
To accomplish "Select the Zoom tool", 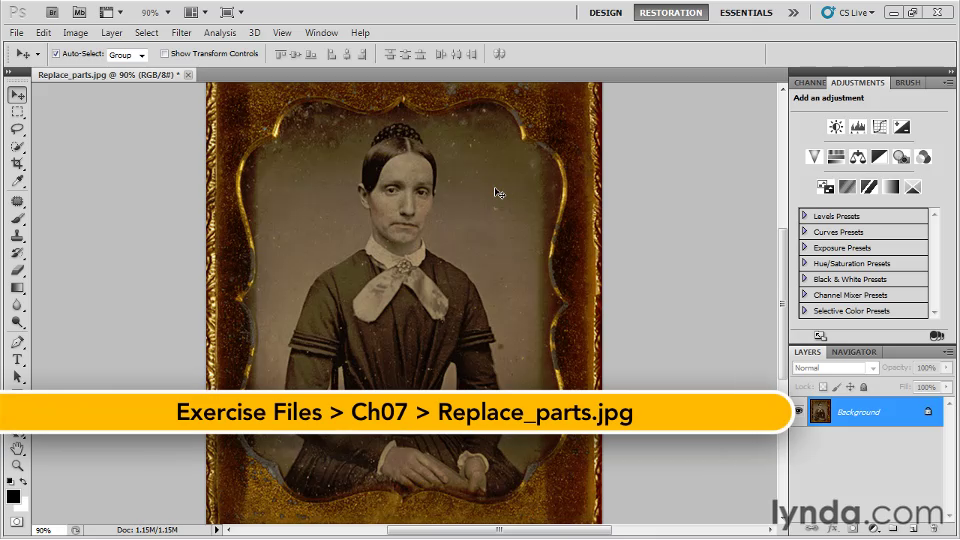I will click(x=17, y=465).
